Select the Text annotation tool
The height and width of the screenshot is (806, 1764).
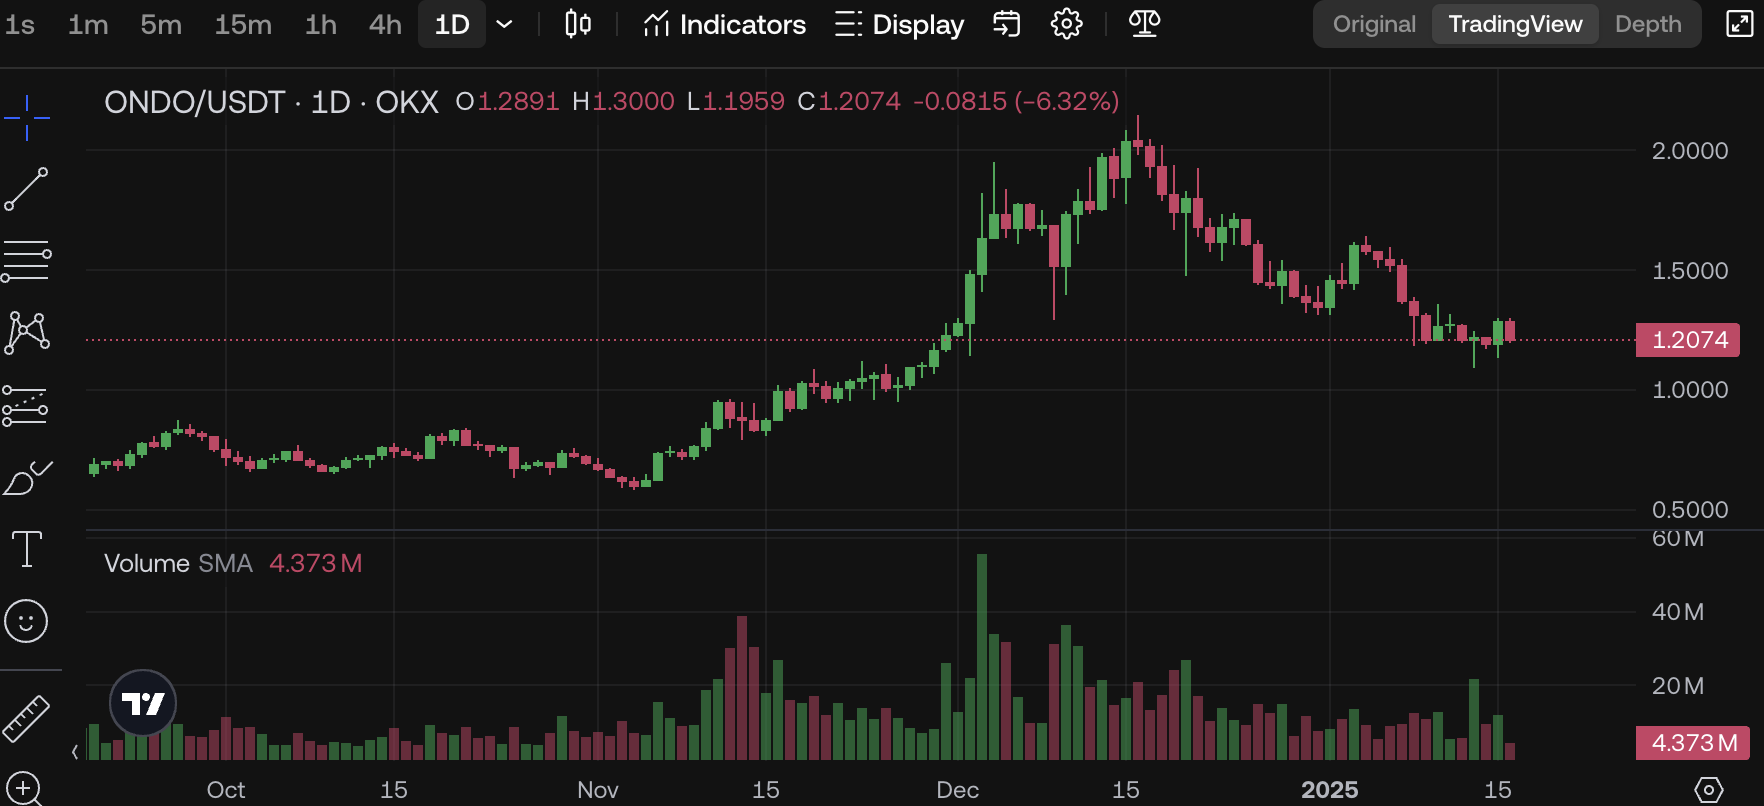pos(26,549)
